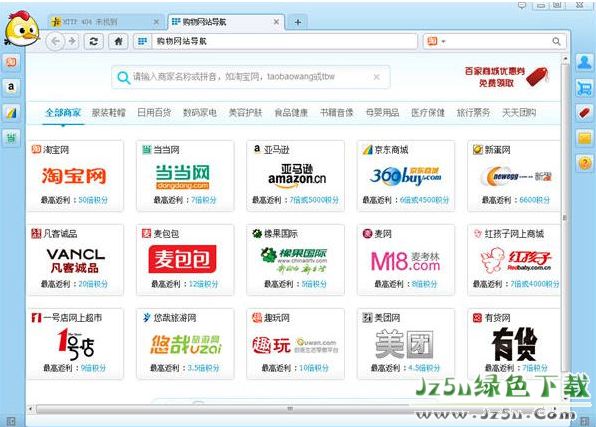
Task: Click the 12倍积分 rebate link under 麦包包
Action: [203, 284]
